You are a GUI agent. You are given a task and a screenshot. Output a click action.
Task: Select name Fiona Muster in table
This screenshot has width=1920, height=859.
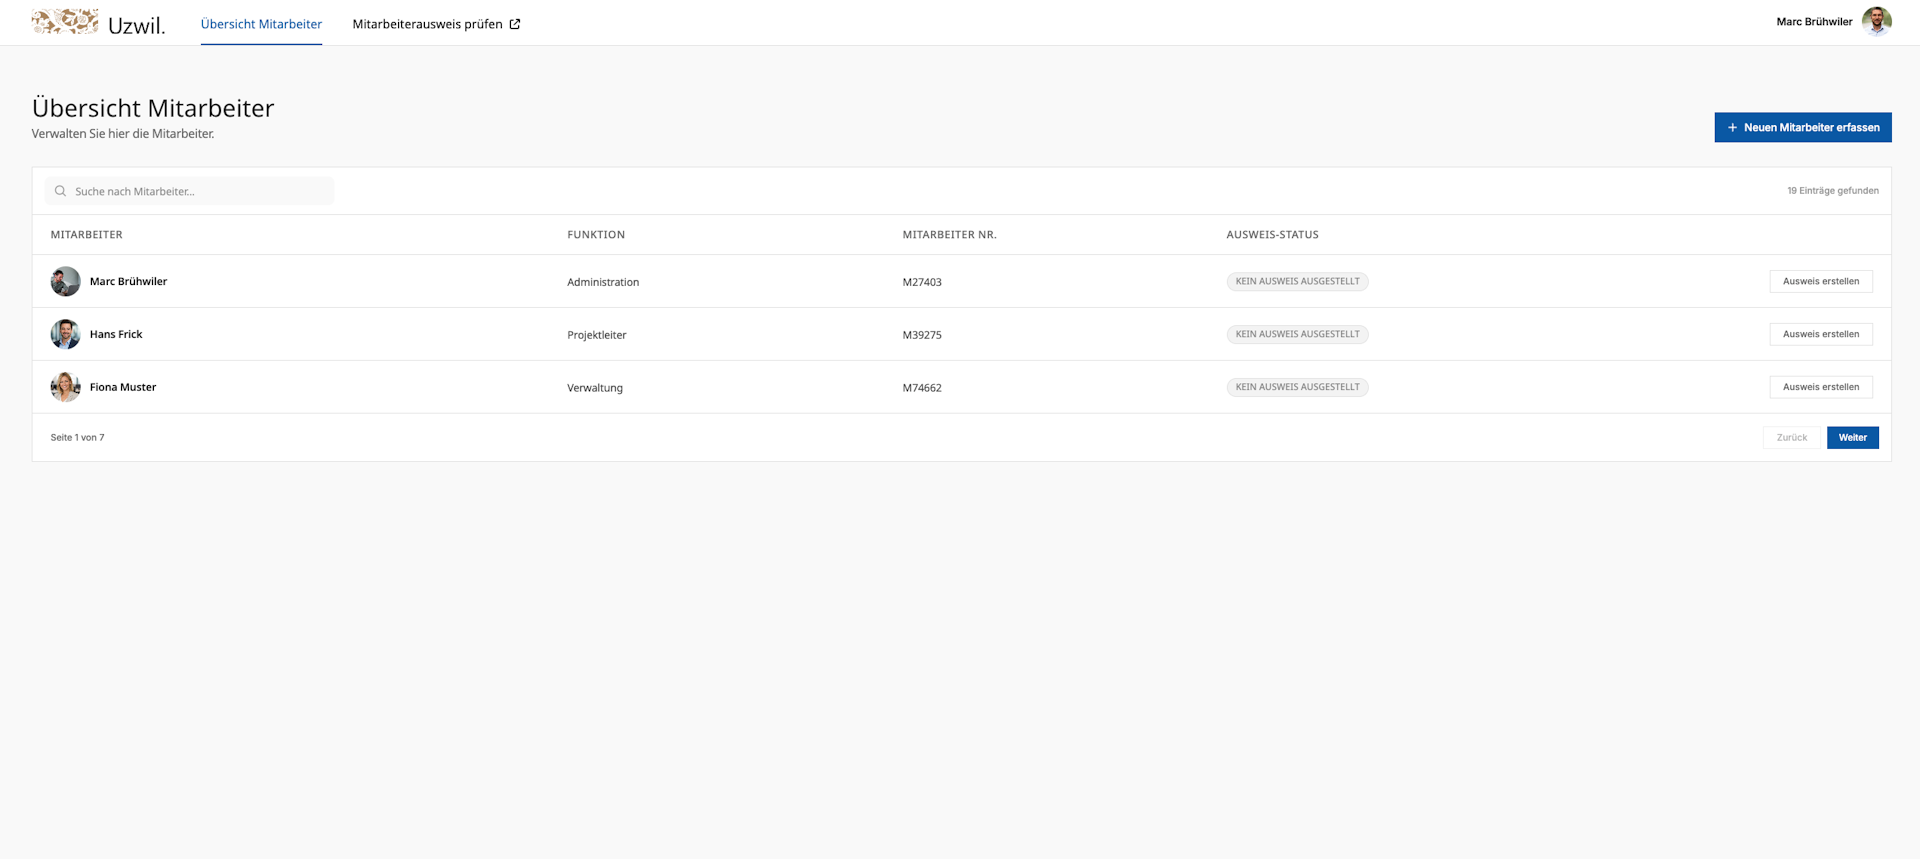tap(123, 387)
